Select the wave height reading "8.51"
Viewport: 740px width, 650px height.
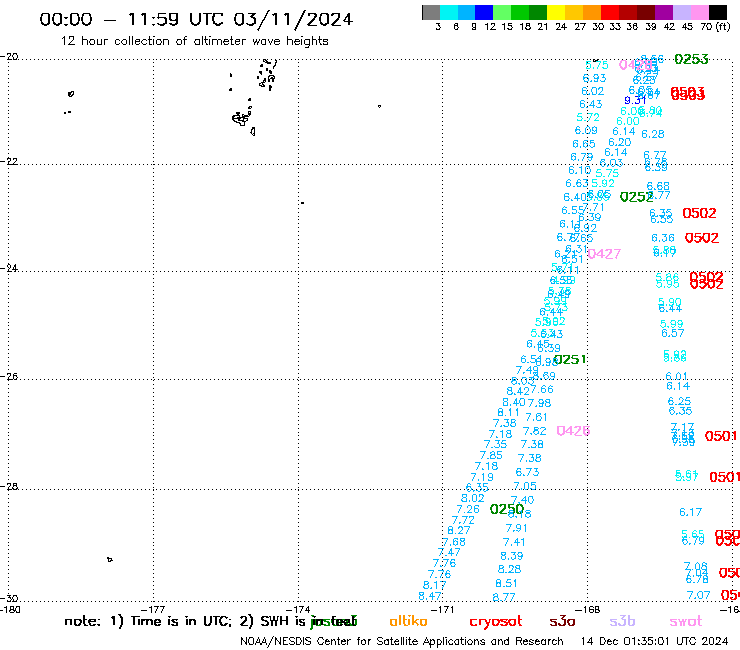(x=506, y=583)
